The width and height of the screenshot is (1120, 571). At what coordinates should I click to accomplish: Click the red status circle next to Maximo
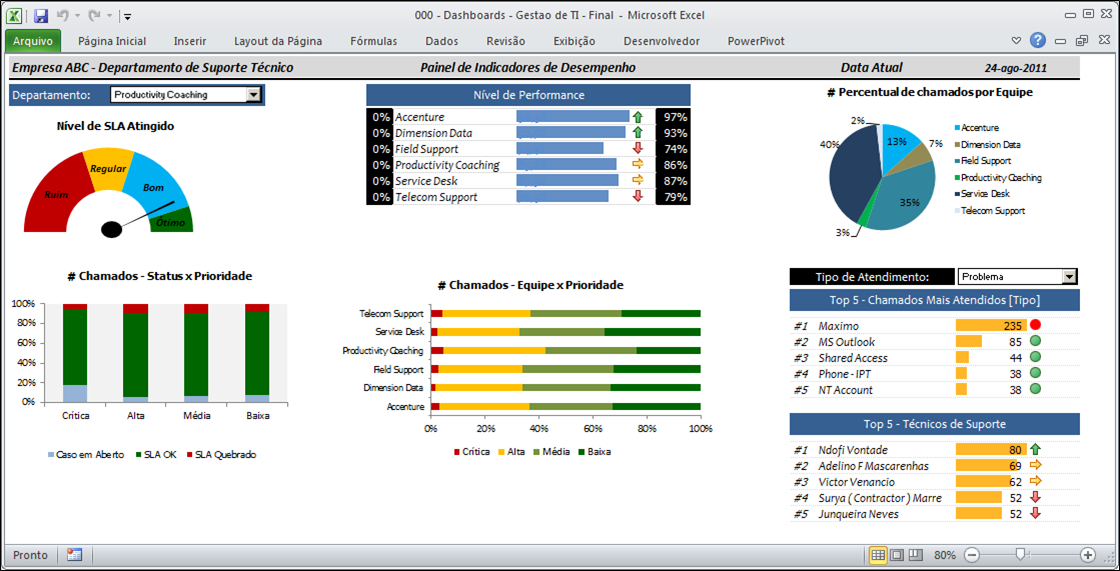(x=1036, y=325)
